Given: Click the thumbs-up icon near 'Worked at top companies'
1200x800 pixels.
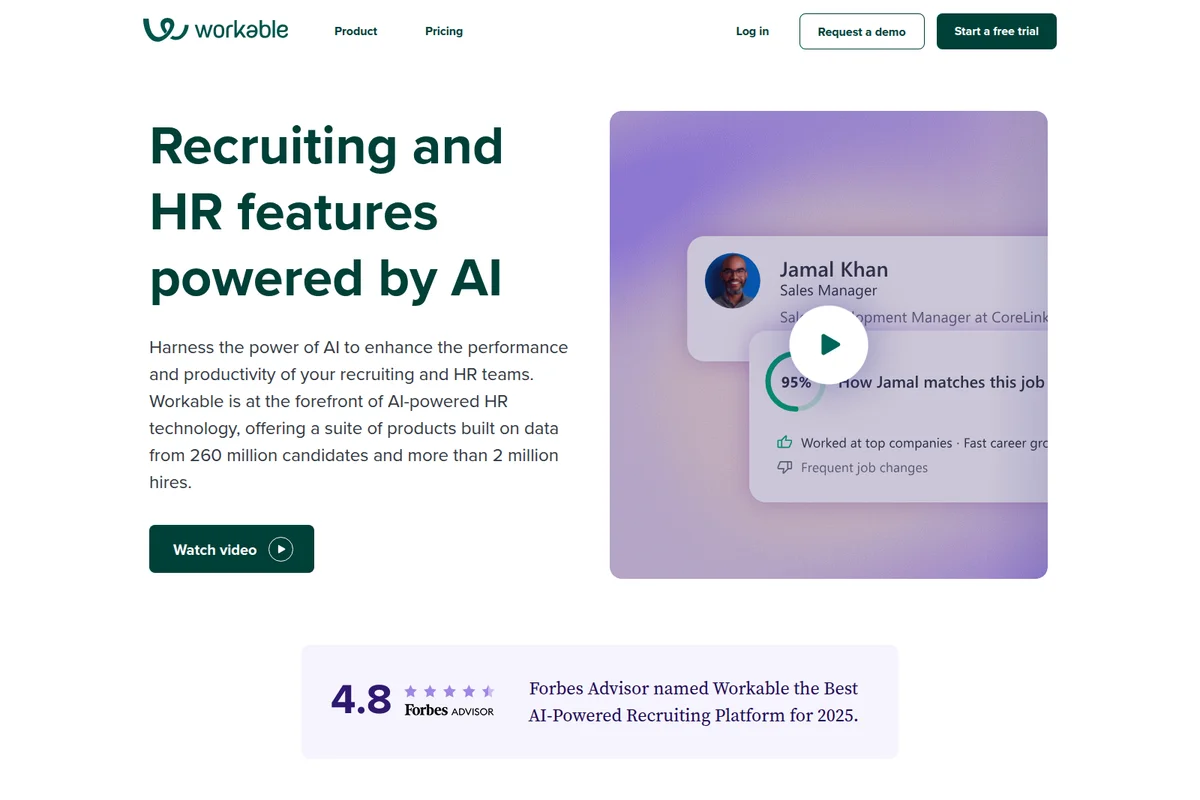Looking at the screenshot, I should (x=784, y=442).
